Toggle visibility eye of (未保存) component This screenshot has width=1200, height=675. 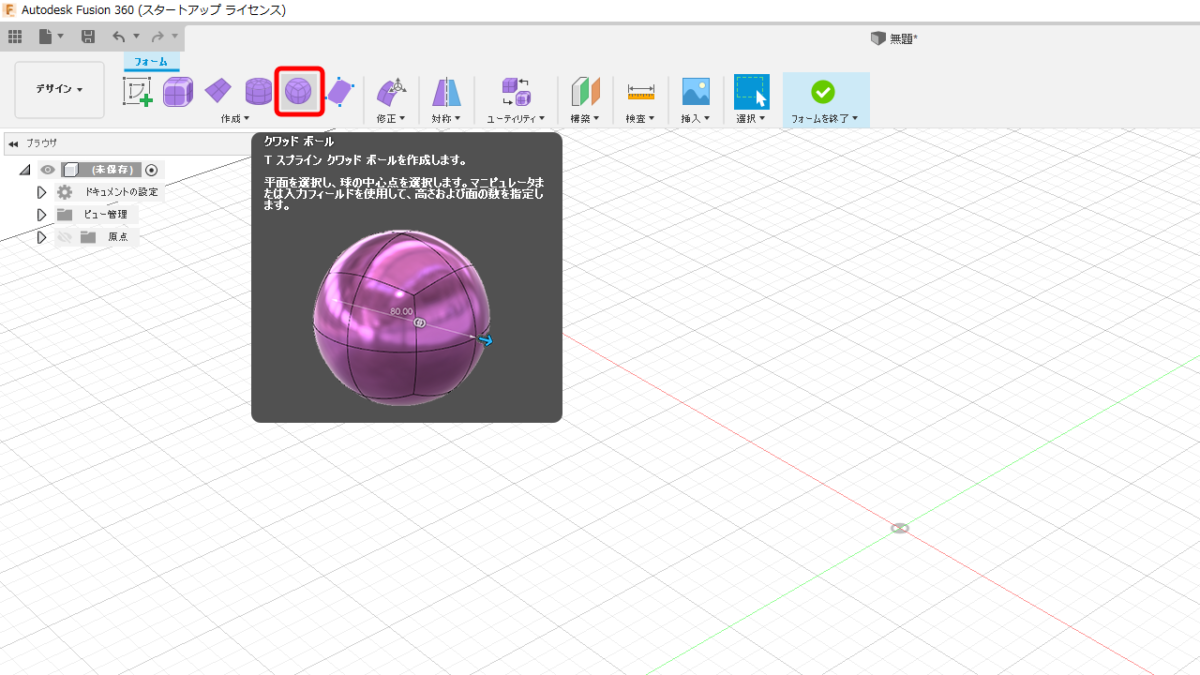pyautogui.click(x=47, y=170)
